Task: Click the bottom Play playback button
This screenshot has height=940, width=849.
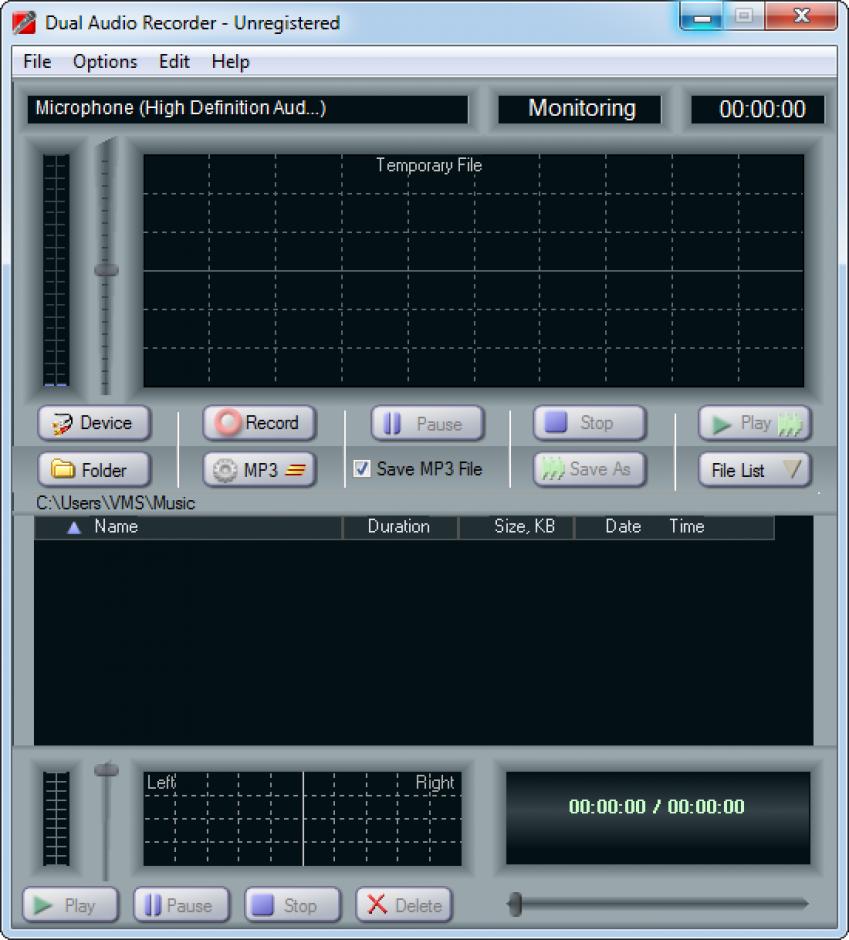Action: (x=70, y=906)
